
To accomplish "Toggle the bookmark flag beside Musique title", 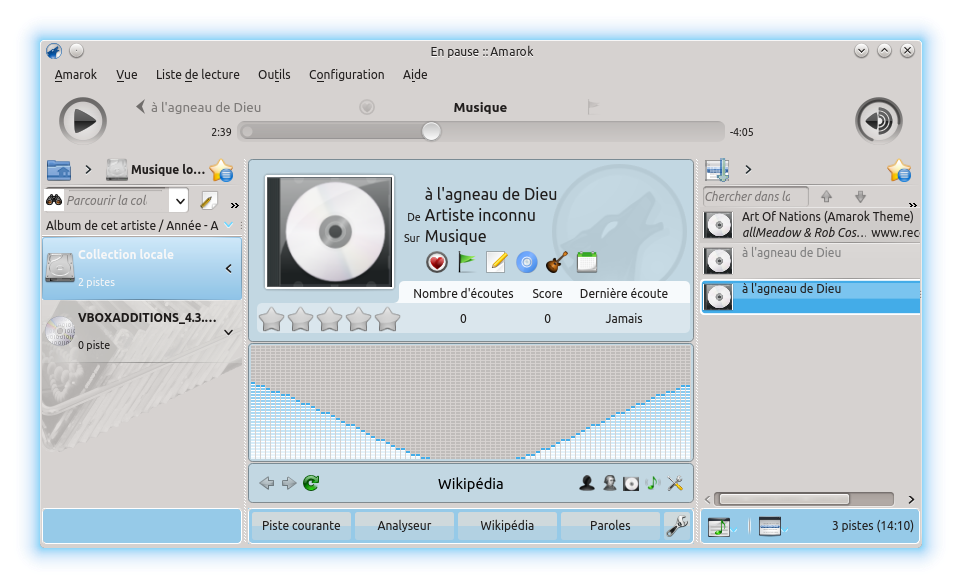I will (593, 107).
